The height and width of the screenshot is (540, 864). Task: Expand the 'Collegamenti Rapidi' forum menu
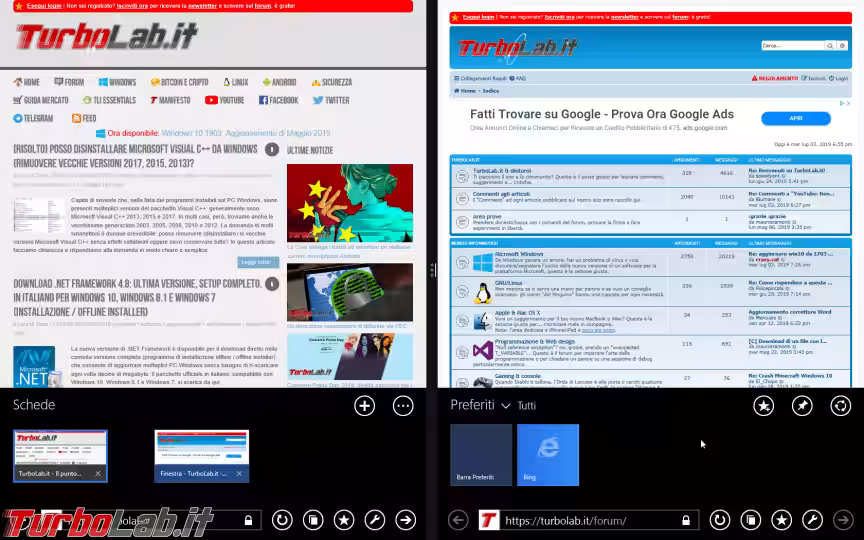(x=479, y=78)
